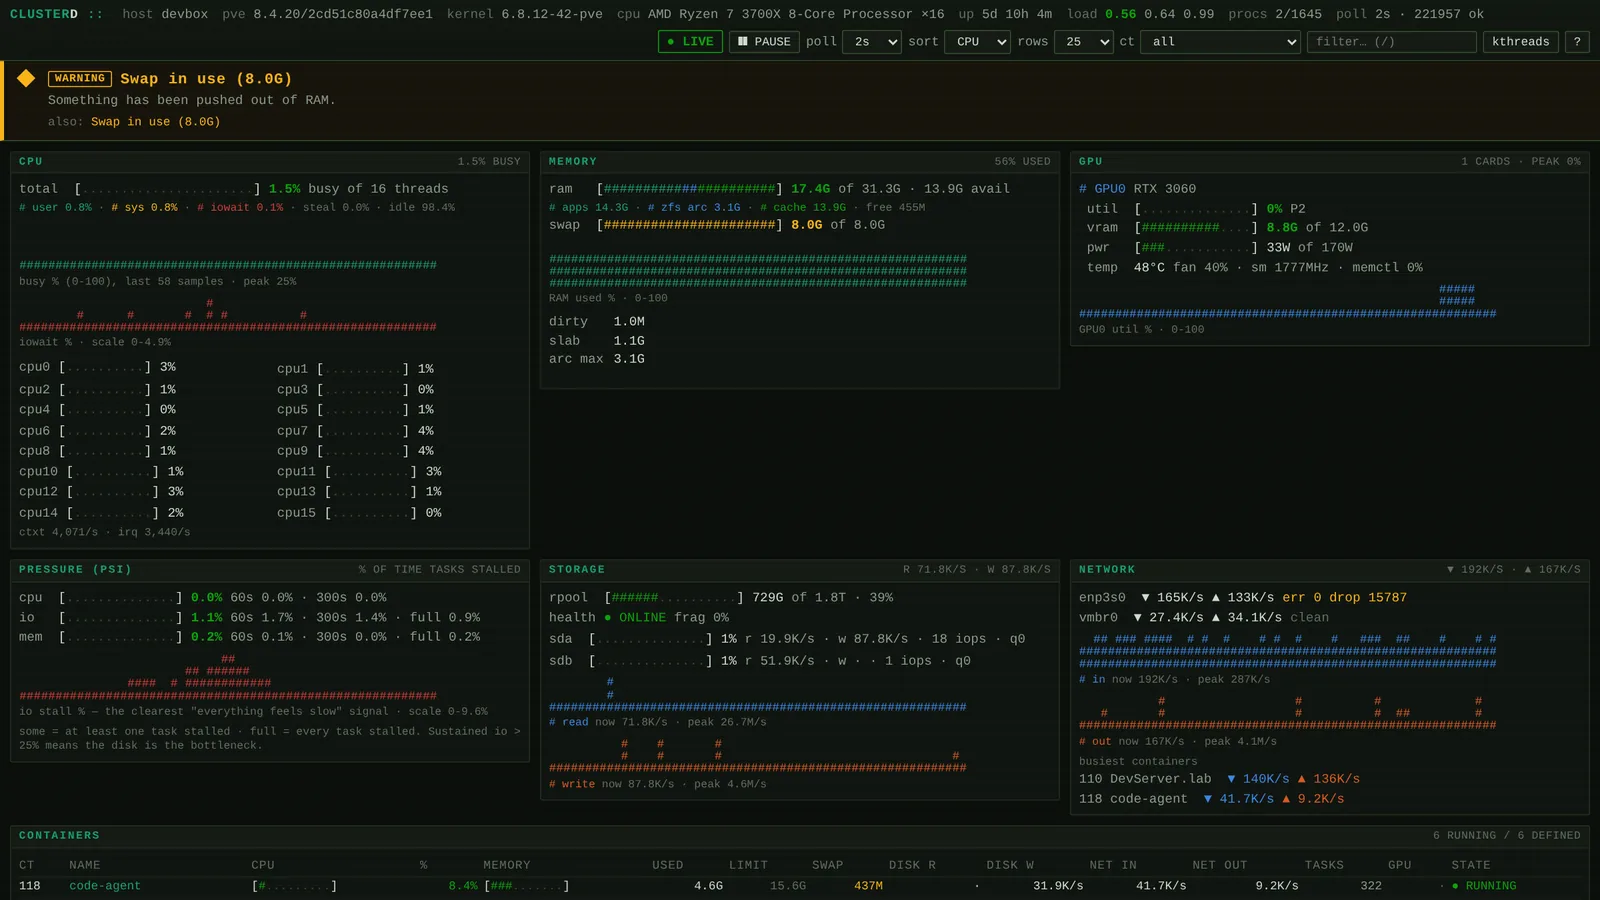Image resolution: width=1600 pixels, height=900 pixels.
Task: Click the network out now 167K/s legend
Action: click(1178, 742)
